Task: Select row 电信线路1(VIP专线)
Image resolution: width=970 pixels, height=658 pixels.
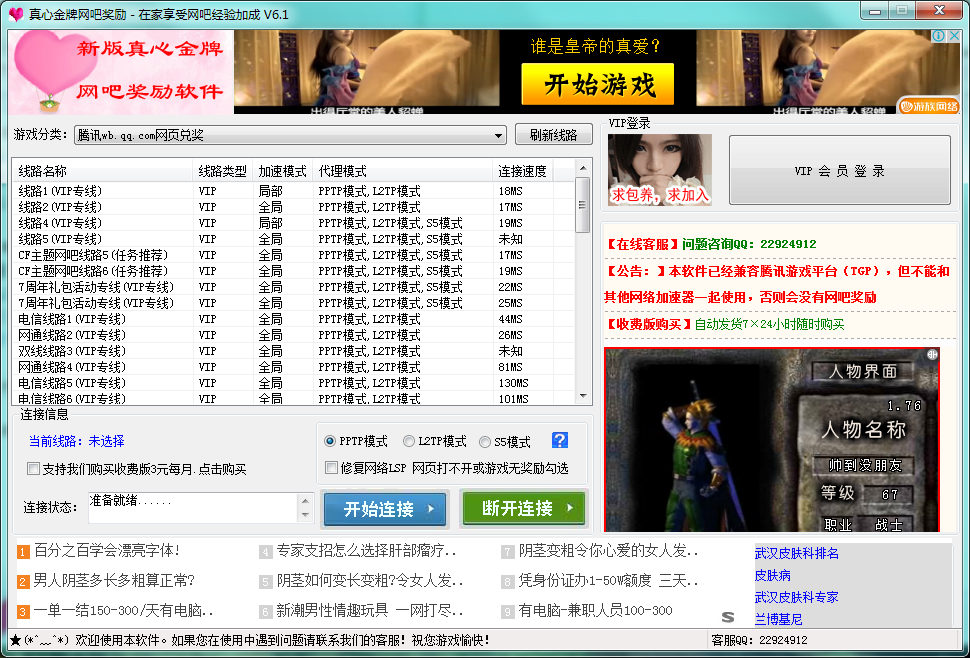Action: pos(293,319)
